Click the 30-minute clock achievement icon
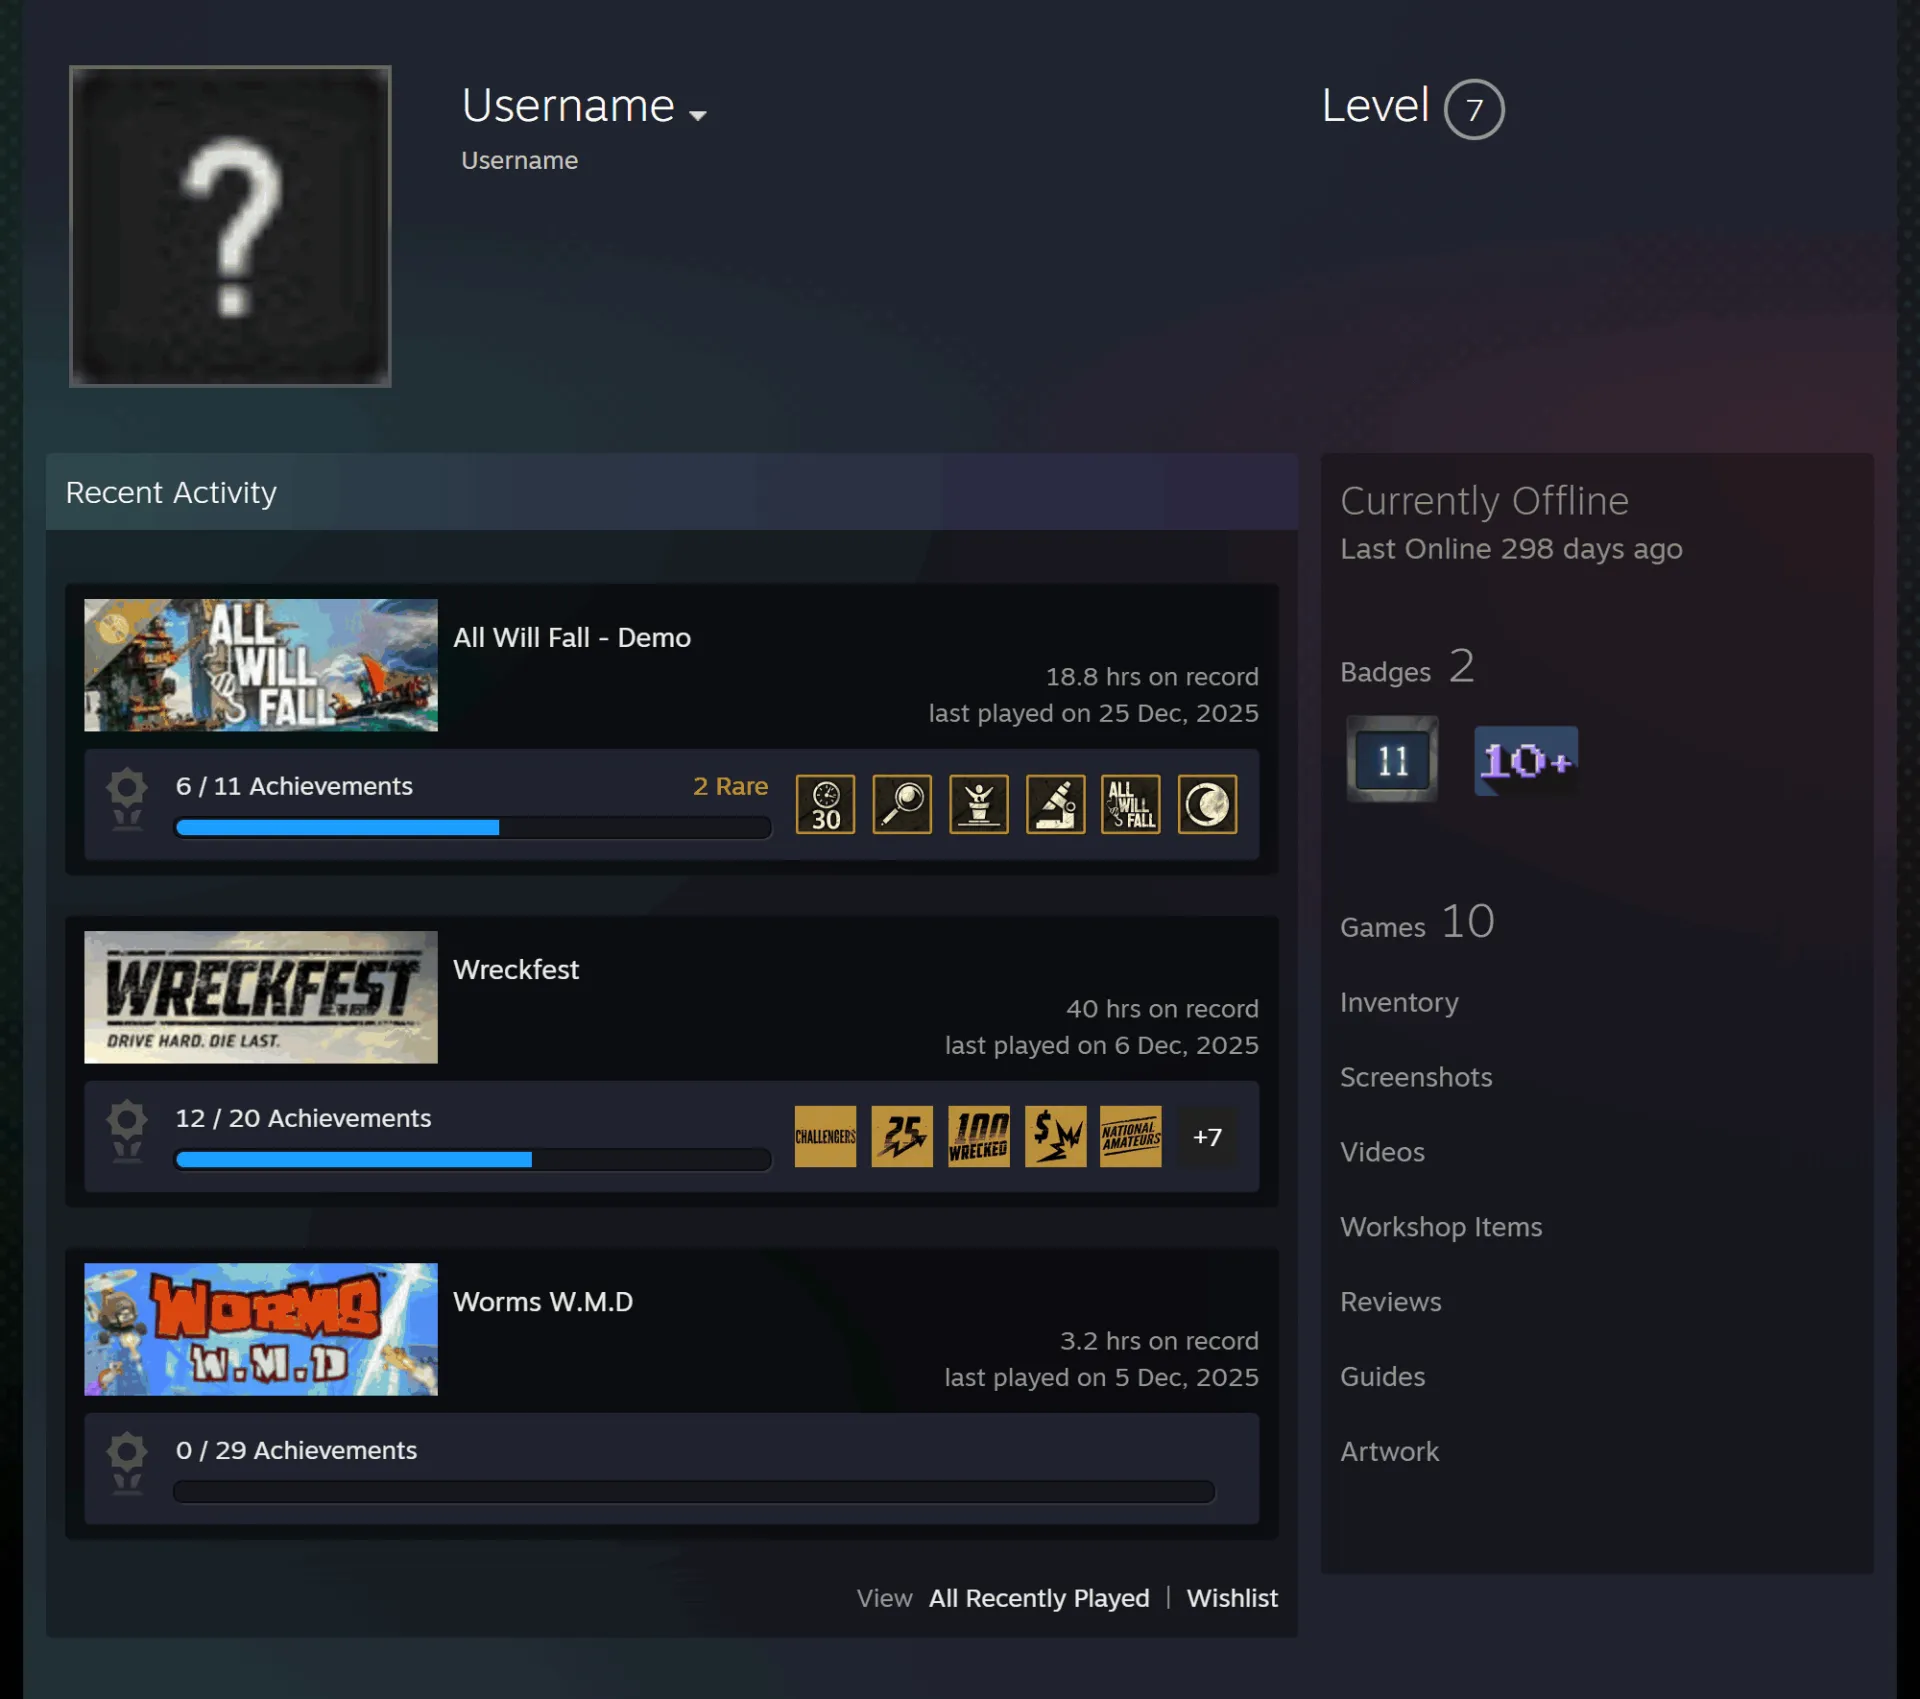 click(825, 804)
